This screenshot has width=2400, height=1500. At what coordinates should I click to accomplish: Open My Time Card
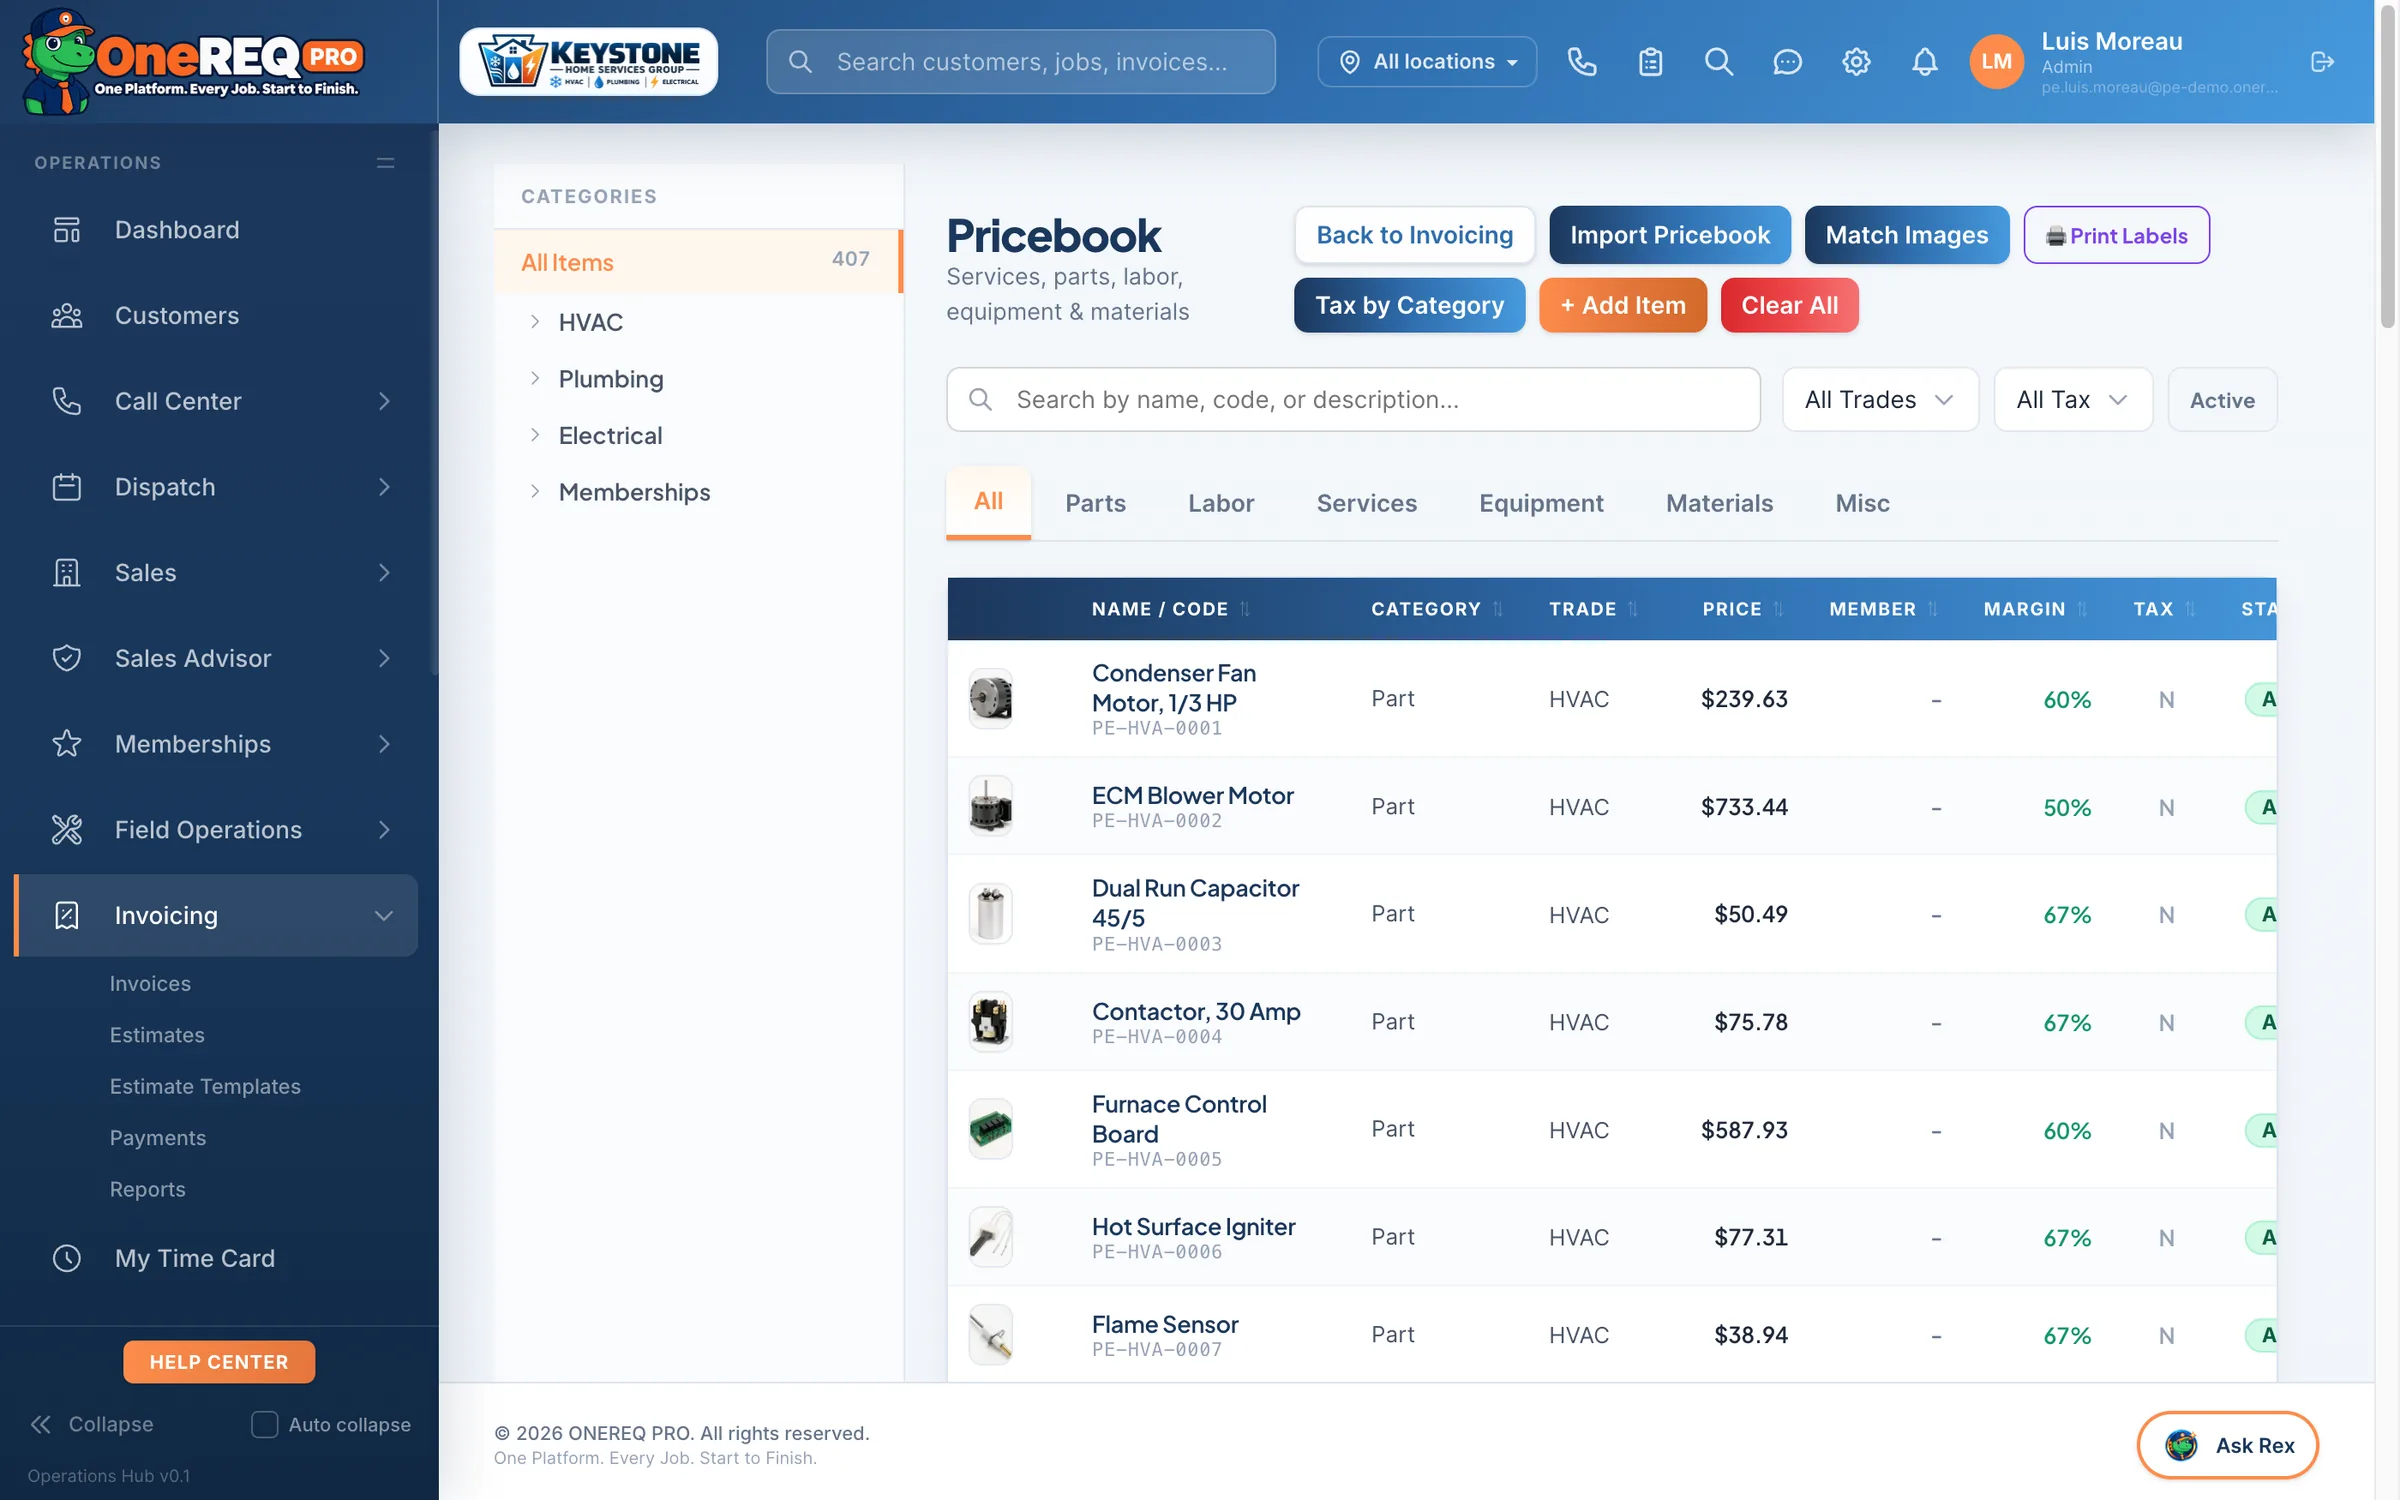(216, 1258)
